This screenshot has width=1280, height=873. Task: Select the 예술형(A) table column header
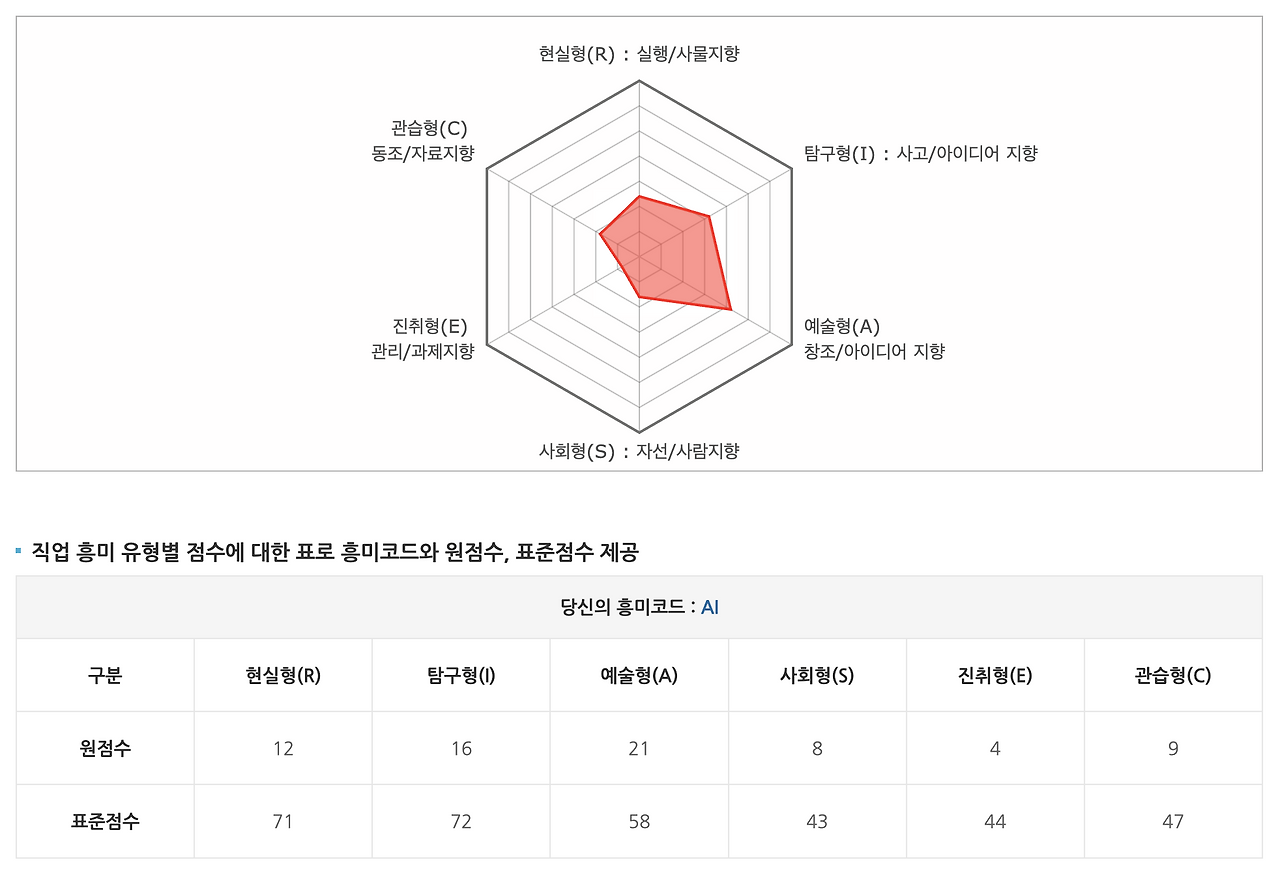click(x=639, y=675)
